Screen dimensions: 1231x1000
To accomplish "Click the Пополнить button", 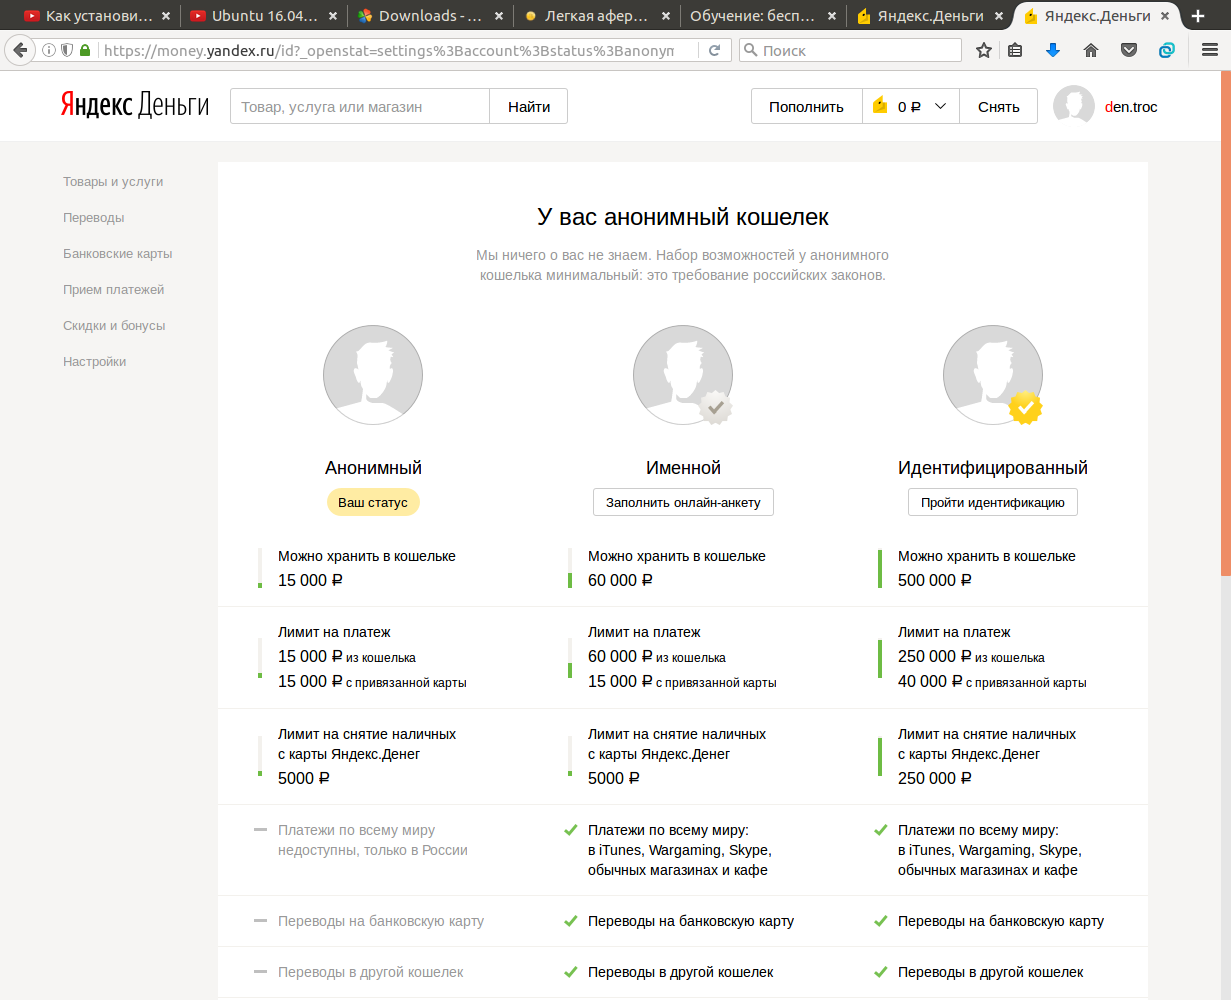I will coord(806,106).
